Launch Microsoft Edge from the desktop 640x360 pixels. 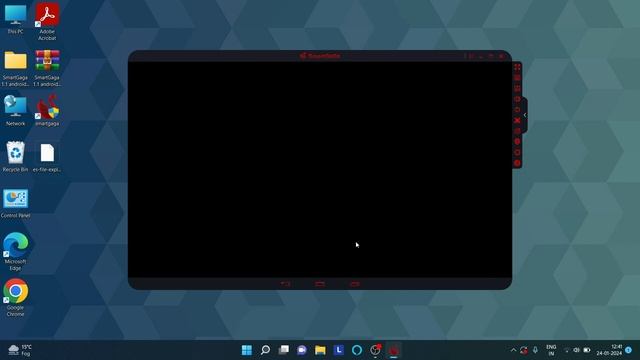(x=16, y=251)
